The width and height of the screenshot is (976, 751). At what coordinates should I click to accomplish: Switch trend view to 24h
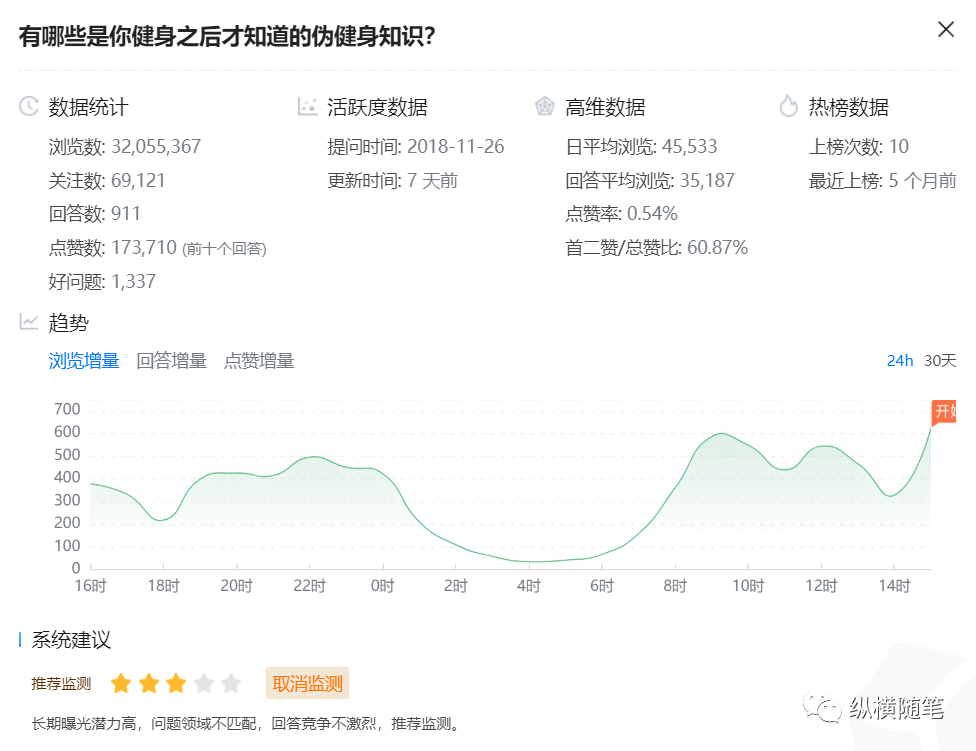[x=900, y=361]
